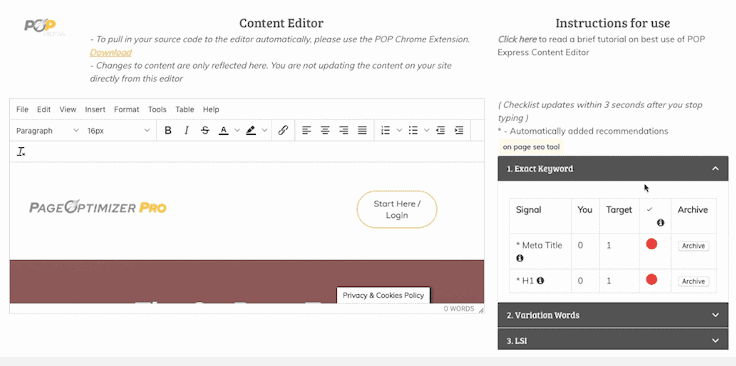Toggle bold formatting in editor toolbar
The image size is (736, 366).
(168, 130)
